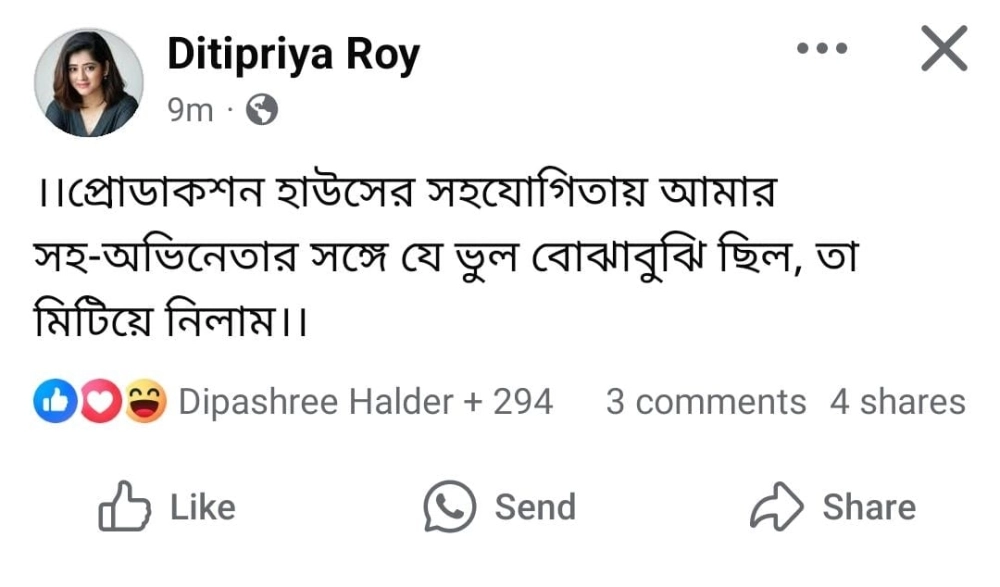Open the three-dot post options menu
Screen dimensions: 1000x587
tap(822, 48)
